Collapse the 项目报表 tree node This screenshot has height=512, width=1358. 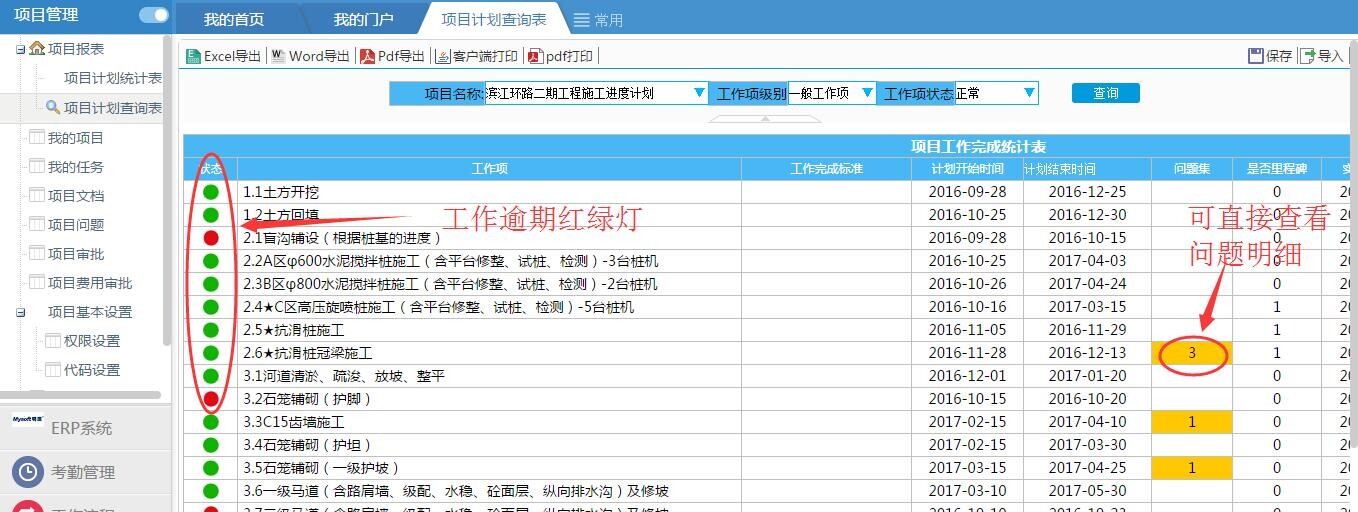click(20, 49)
